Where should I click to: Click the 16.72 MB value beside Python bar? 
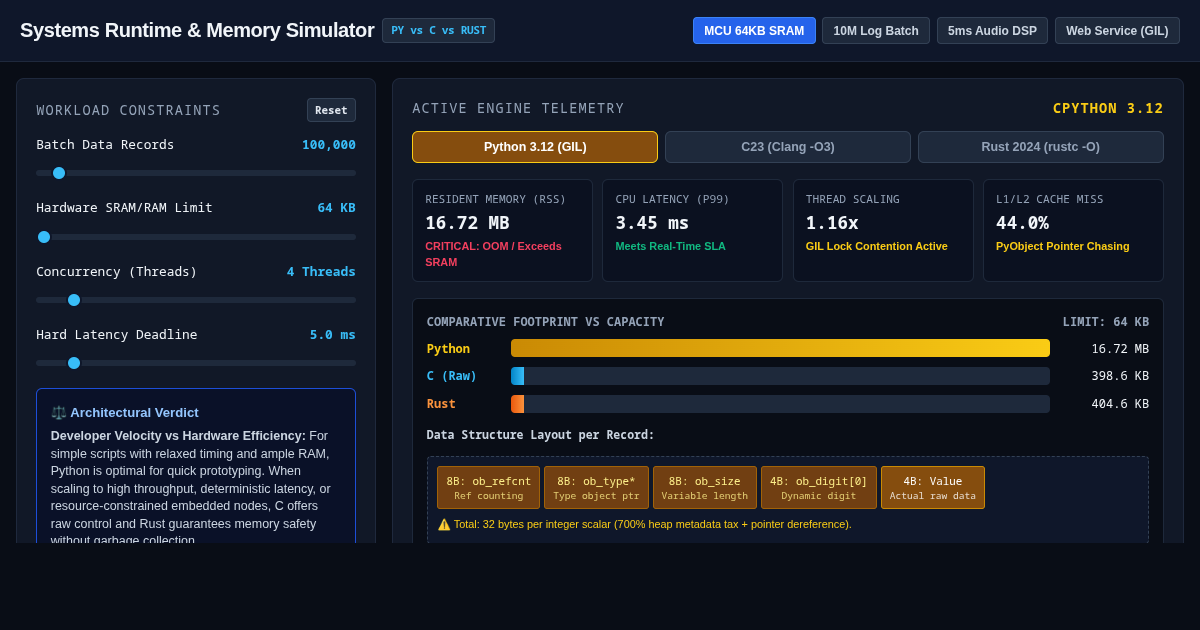click(1120, 349)
